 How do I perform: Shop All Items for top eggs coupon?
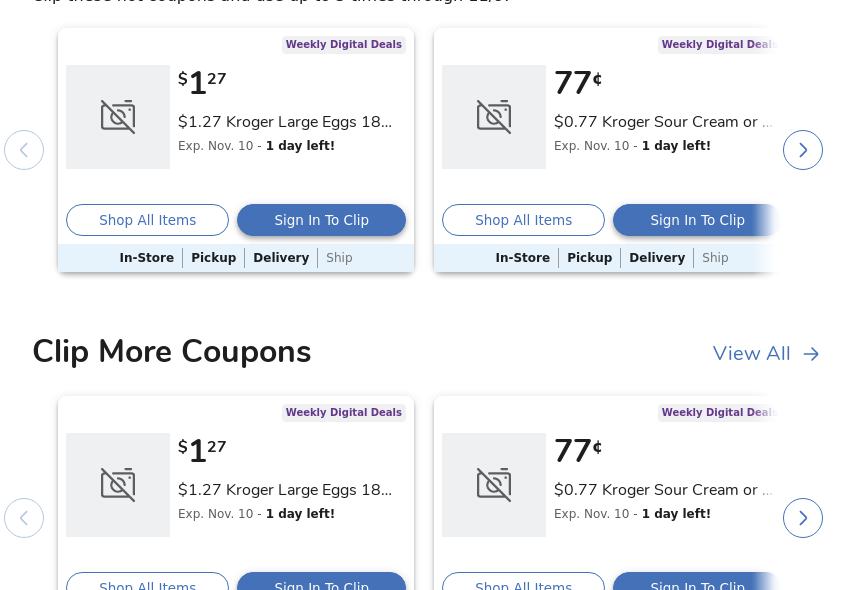[147, 220]
